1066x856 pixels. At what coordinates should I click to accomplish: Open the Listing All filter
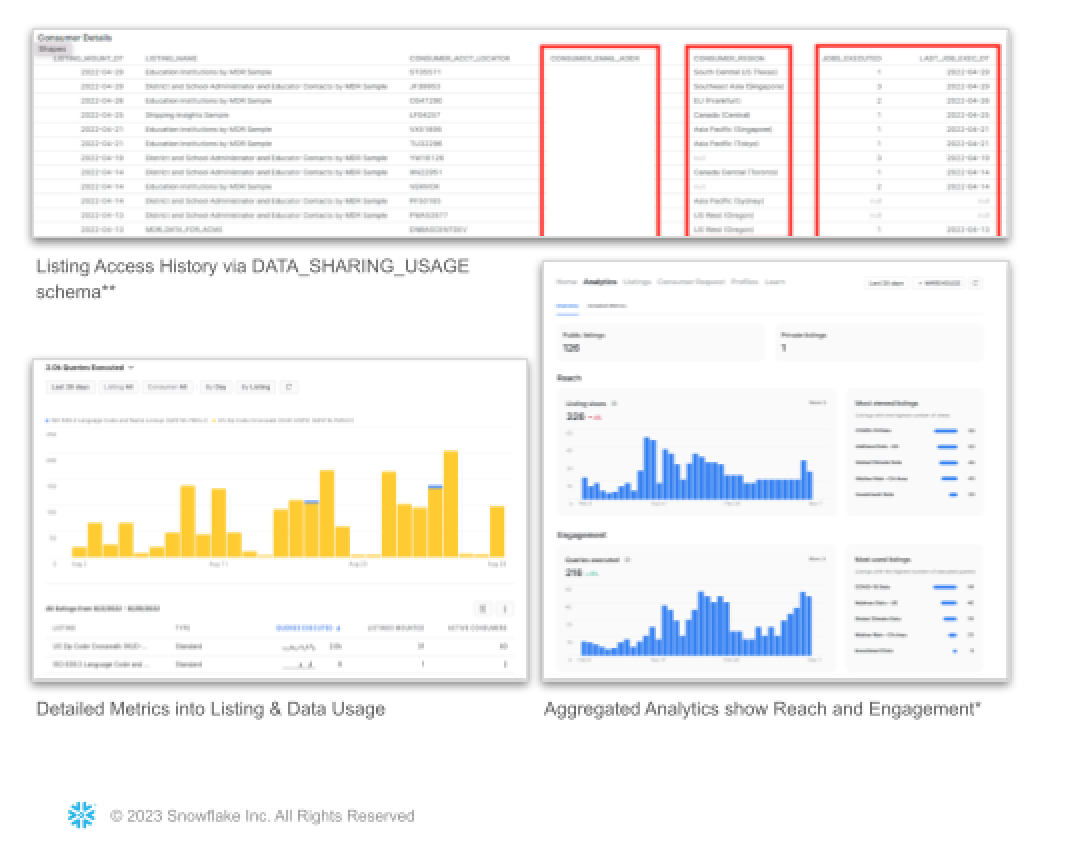tap(118, 387)
